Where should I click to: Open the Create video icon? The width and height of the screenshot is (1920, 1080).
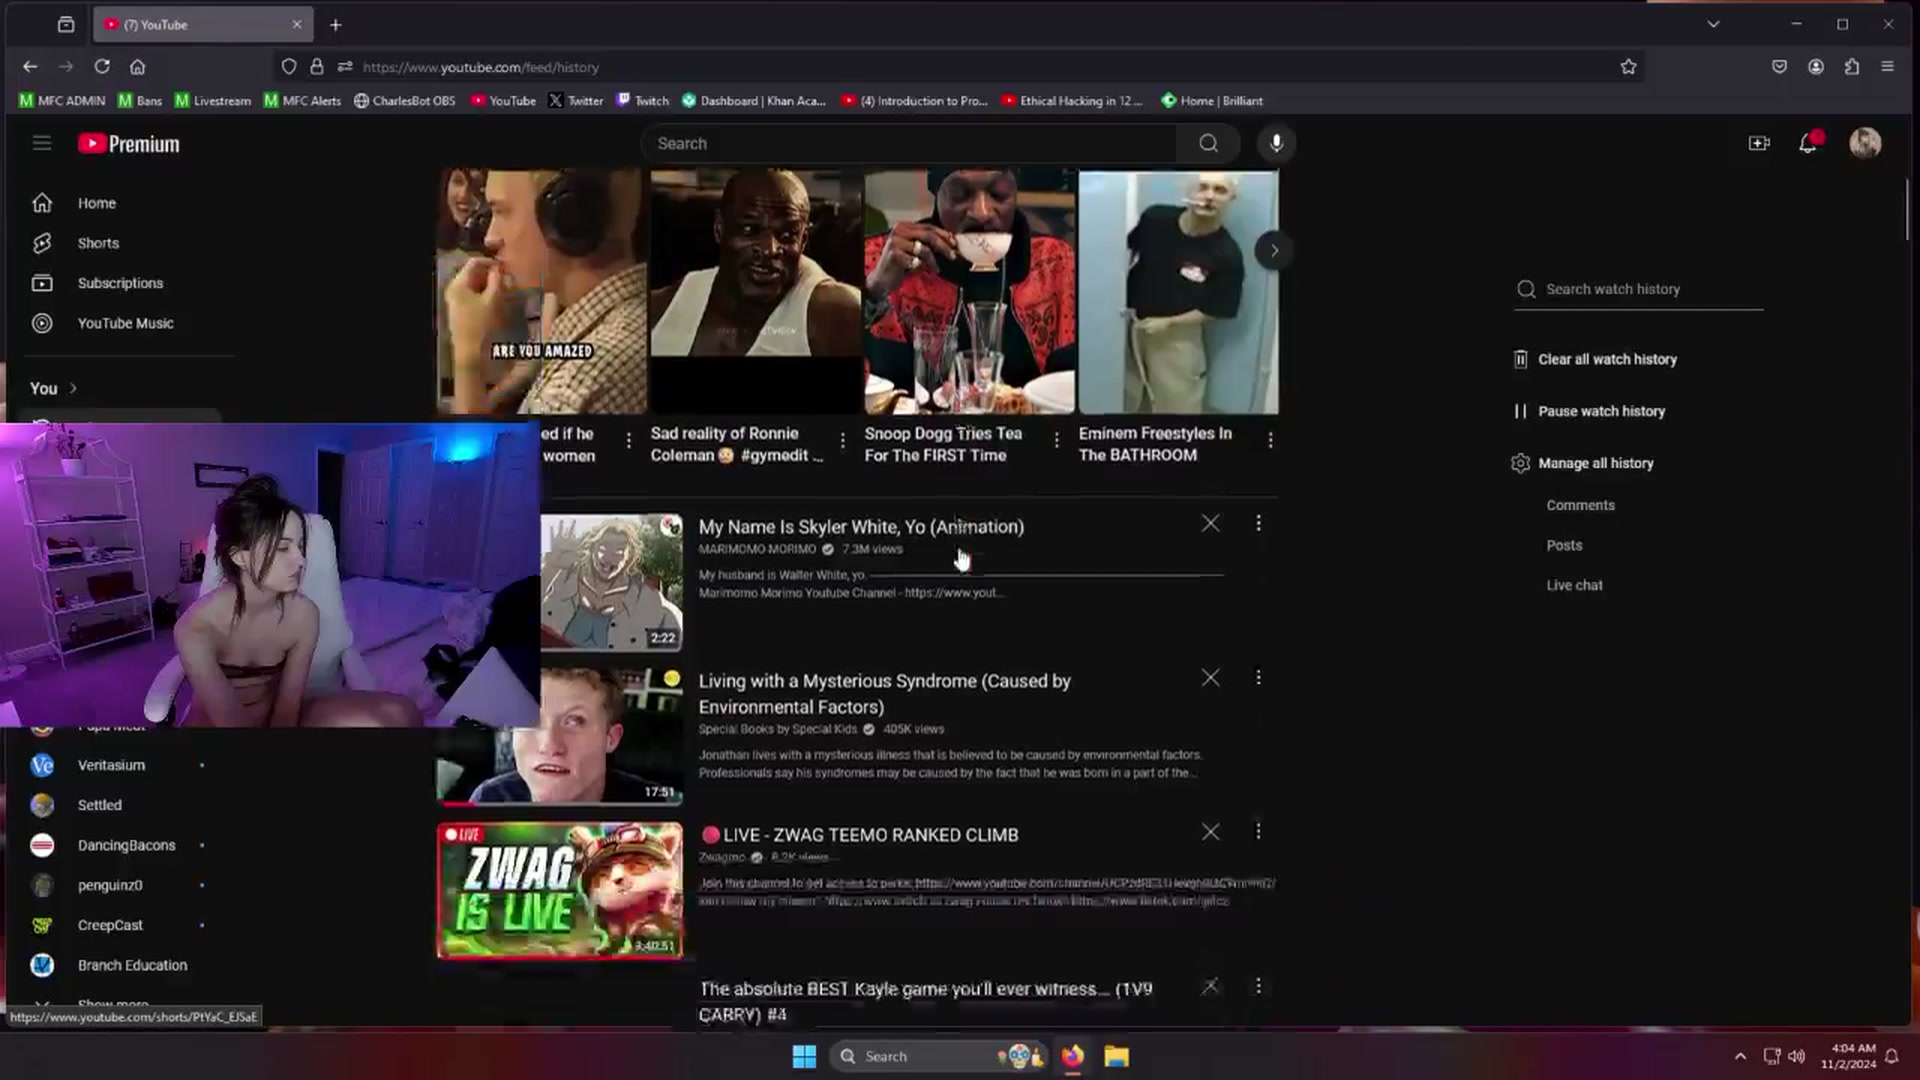click(1759, 143)
